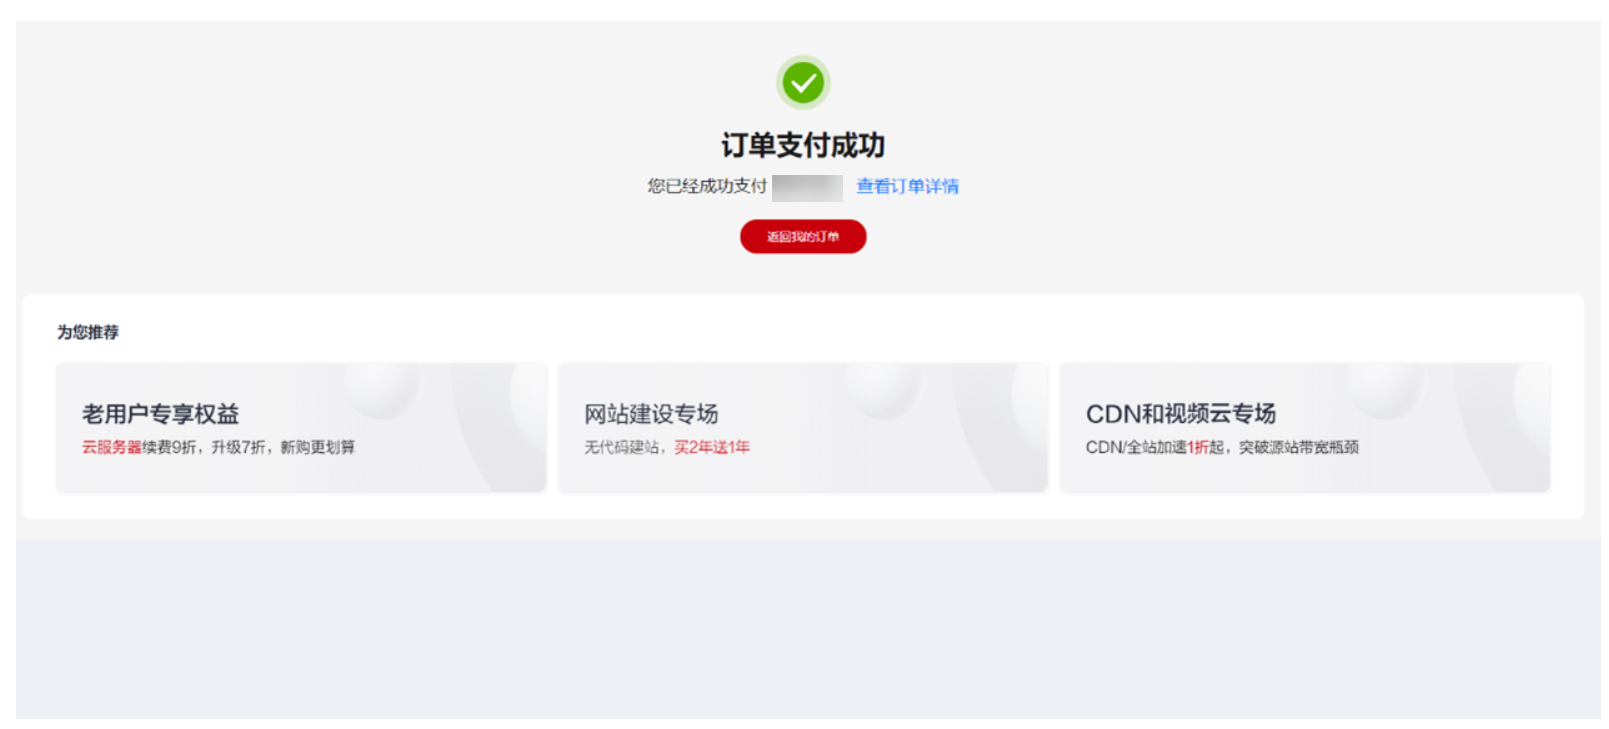The width and height of the screenshot is (1609, 729).
Task: Click the 突破源站带宽瓶颈 text
Action: (1299, 447)
